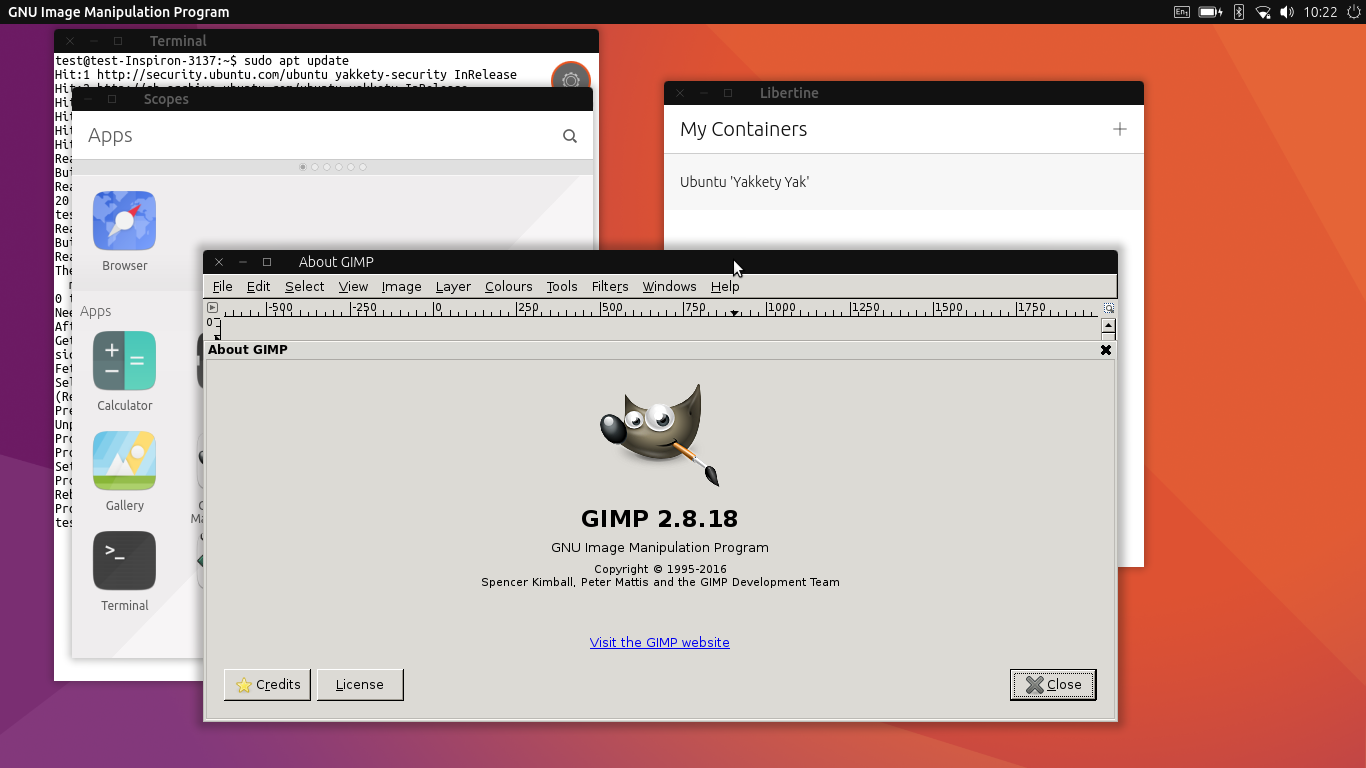Click the GIMP 2.8.18 version text
This screenshot has height=768, width=1366.
pos(660,519)
